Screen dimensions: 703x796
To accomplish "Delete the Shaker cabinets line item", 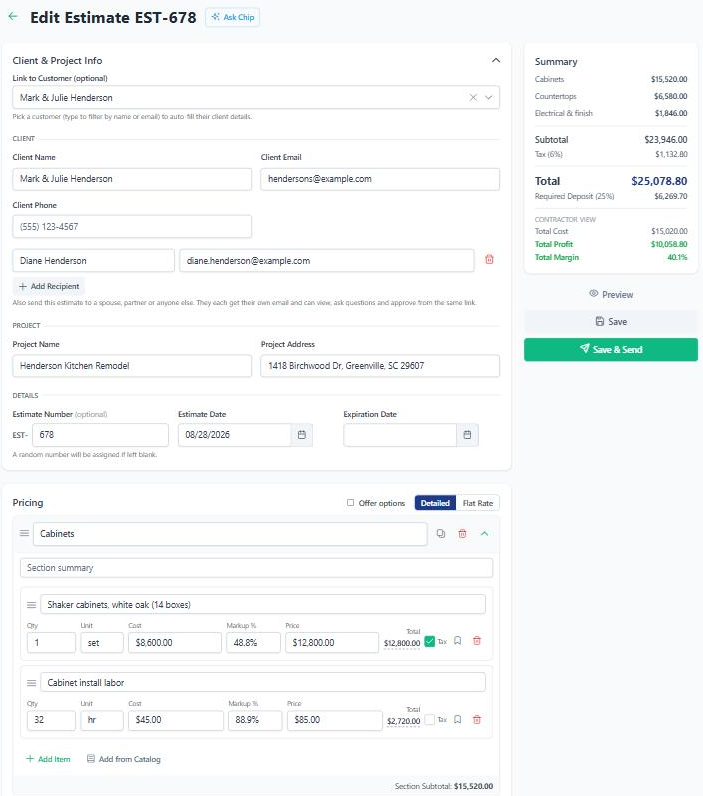I will click(x=477, y=641).
